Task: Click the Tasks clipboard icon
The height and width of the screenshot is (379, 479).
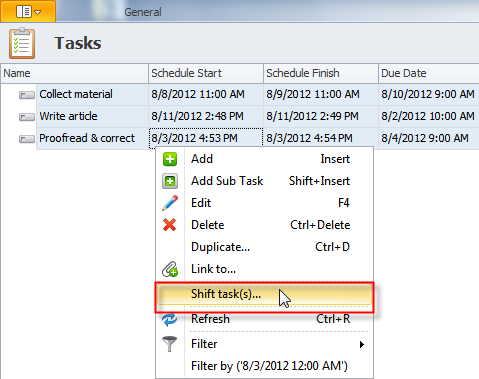Action: point(22,43)
